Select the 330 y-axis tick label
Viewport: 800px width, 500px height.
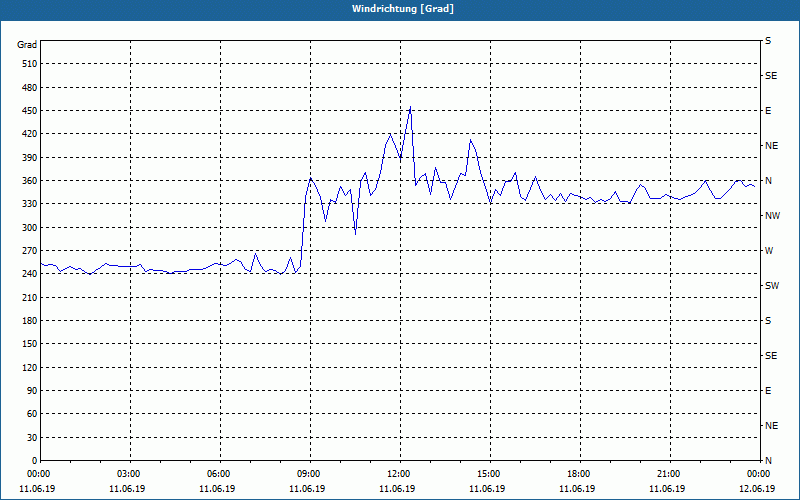tap(30, 204)
